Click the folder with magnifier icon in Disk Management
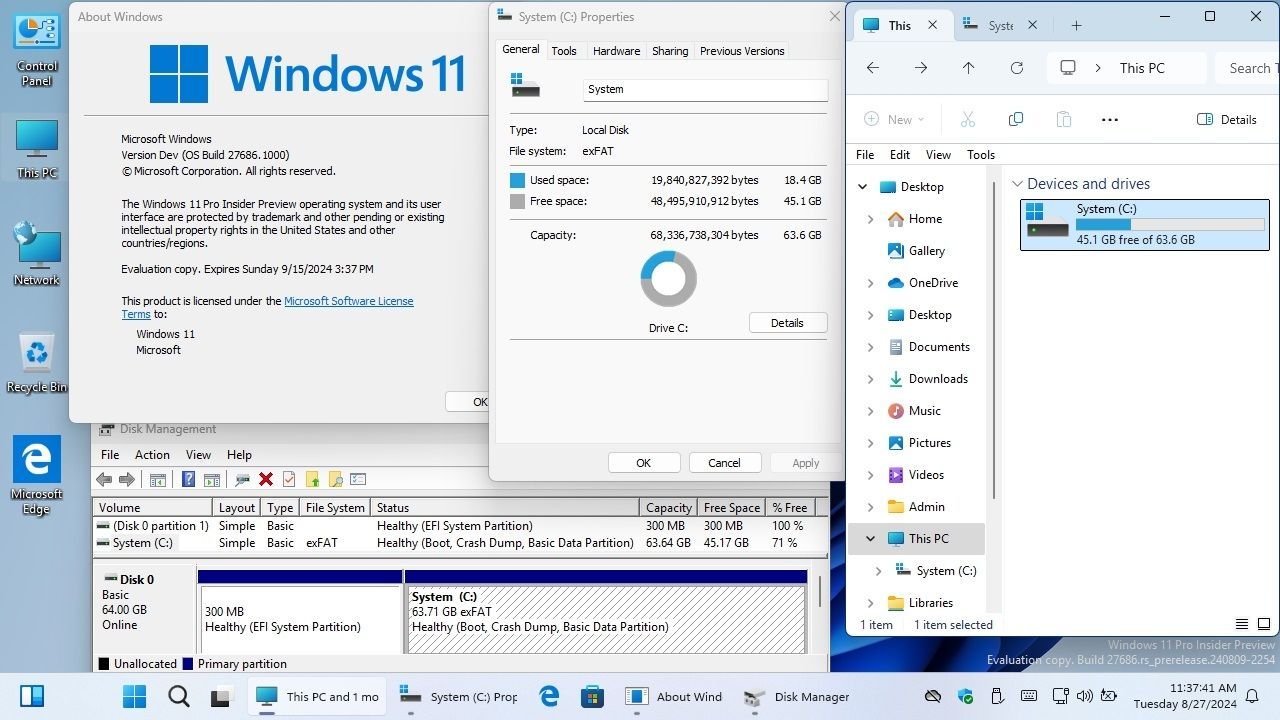The image size is (1280, 720). (335, 480)
